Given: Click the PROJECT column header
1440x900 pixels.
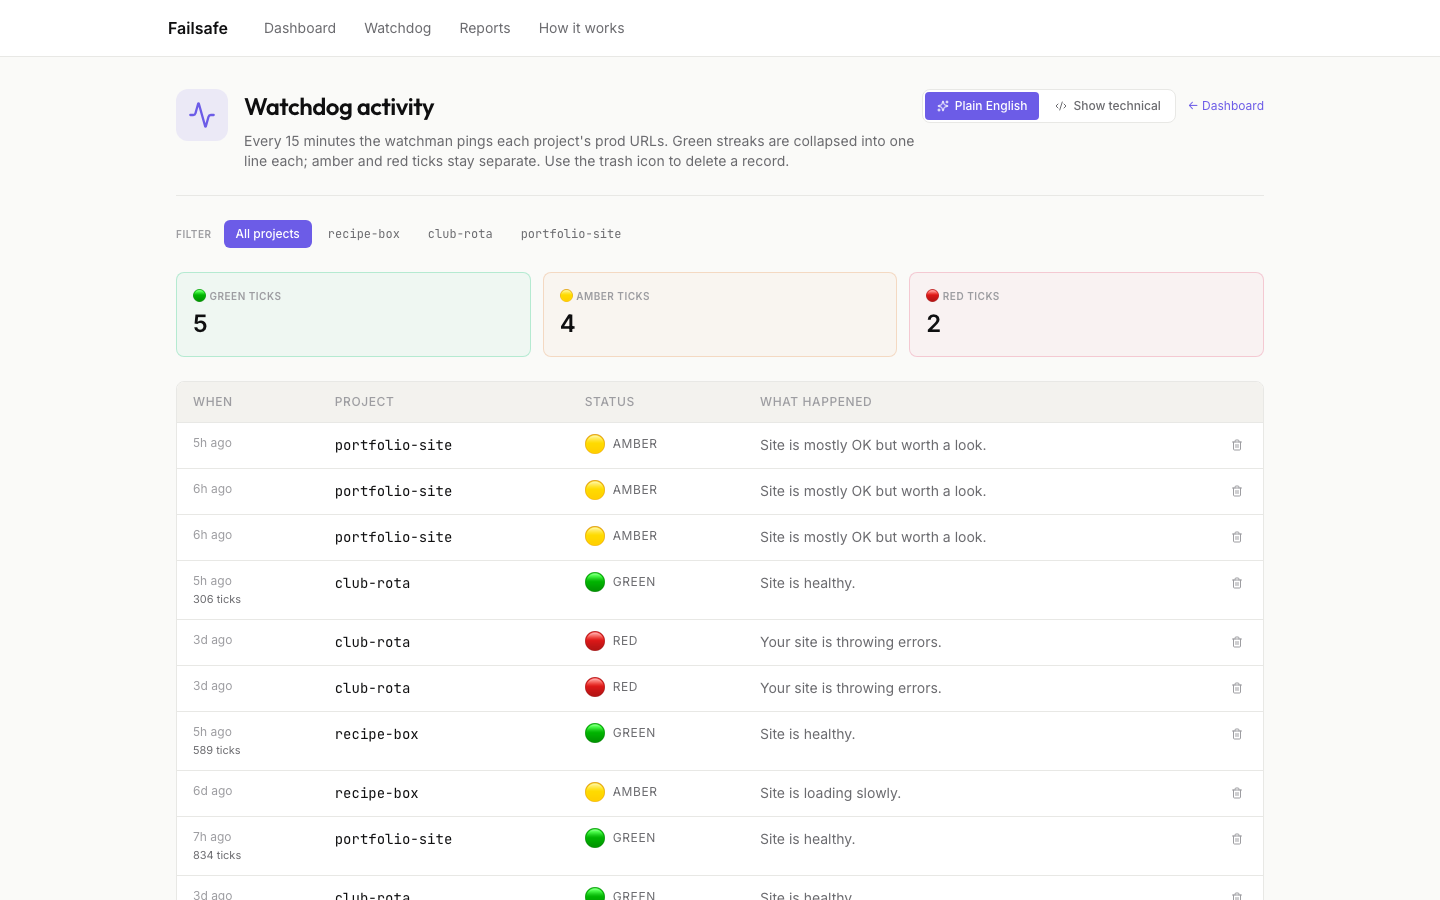Looking at the screenshot, I should (364, 402).
